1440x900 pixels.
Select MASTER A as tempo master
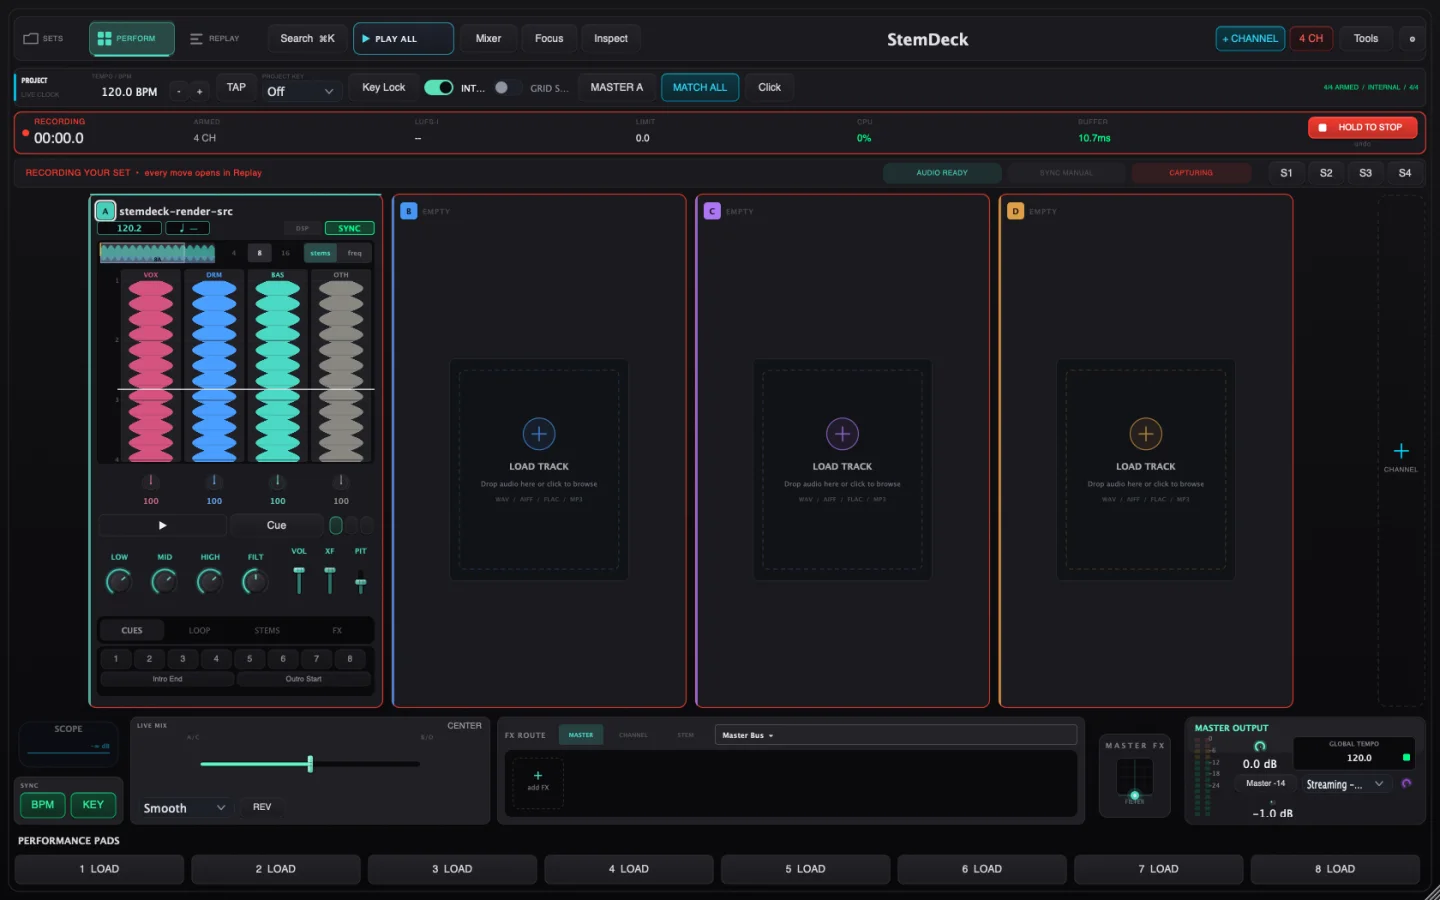616,88
